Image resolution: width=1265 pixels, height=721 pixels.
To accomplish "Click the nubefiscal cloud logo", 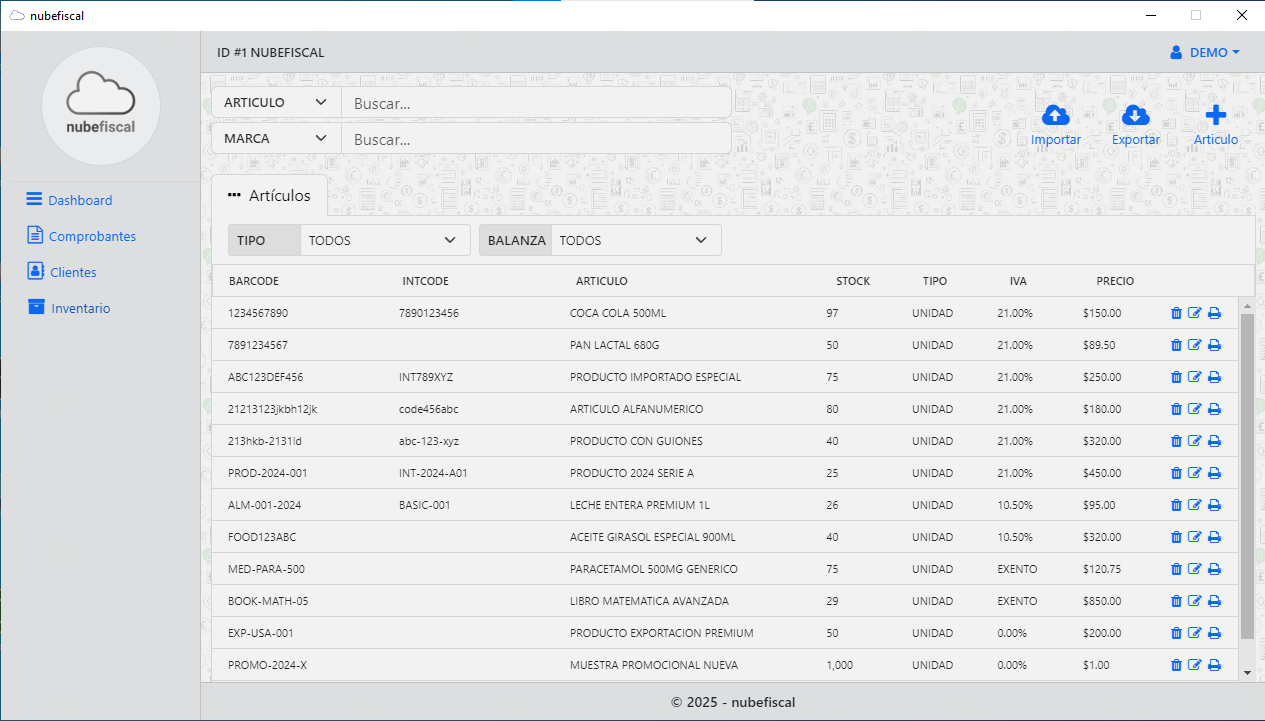I will coord(100,105).
